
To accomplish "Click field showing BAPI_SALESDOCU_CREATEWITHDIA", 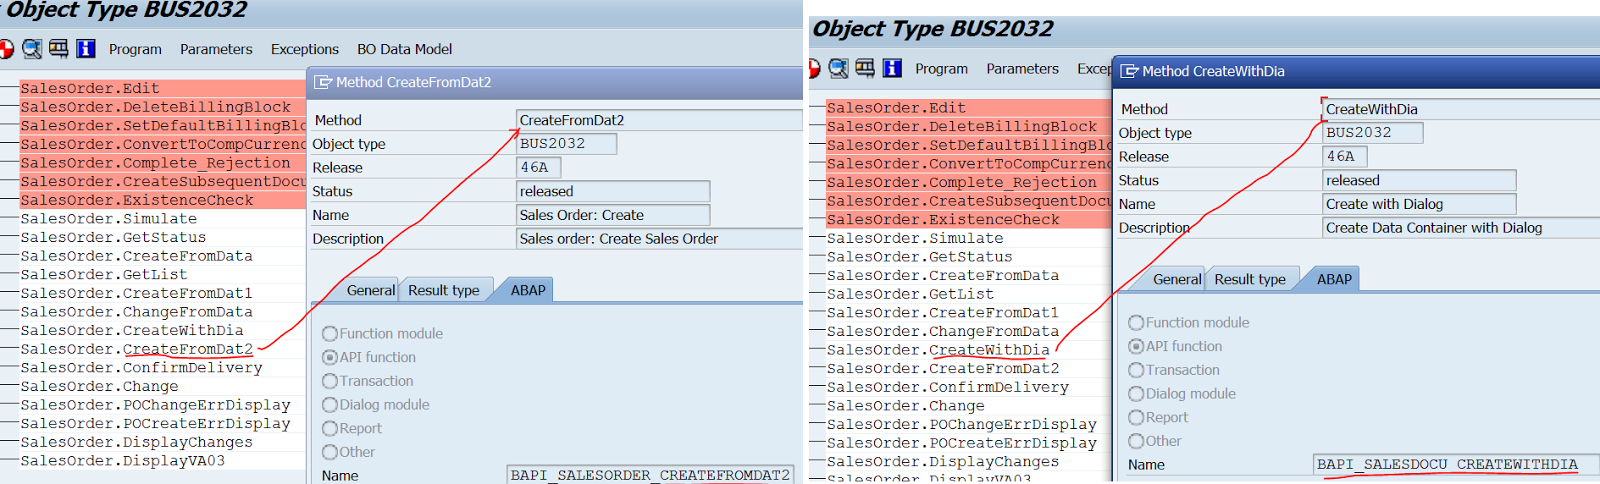I will point(1456,464).
